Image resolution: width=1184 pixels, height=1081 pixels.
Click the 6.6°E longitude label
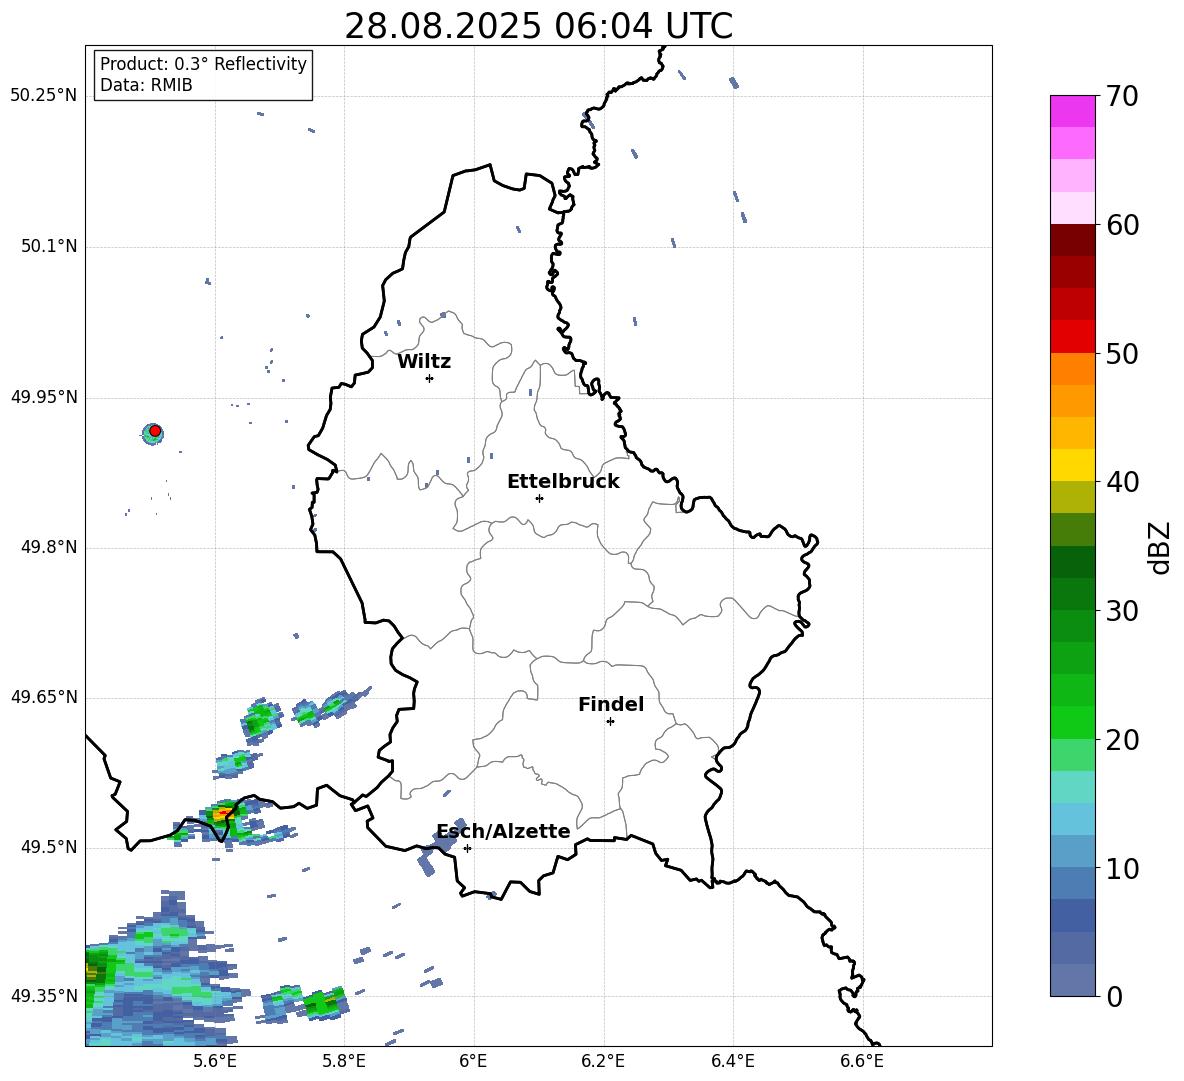pyautogui.click(x=862, y=1061)
